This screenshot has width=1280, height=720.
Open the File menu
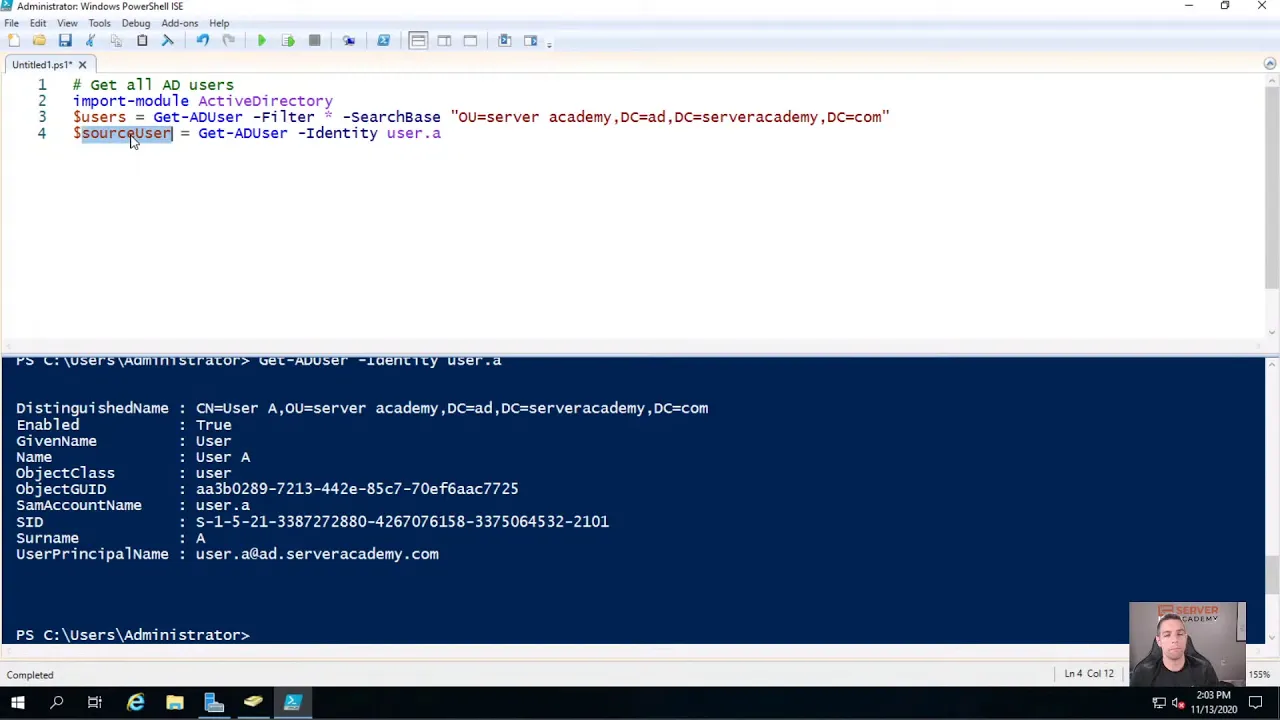tap(11, 23)
